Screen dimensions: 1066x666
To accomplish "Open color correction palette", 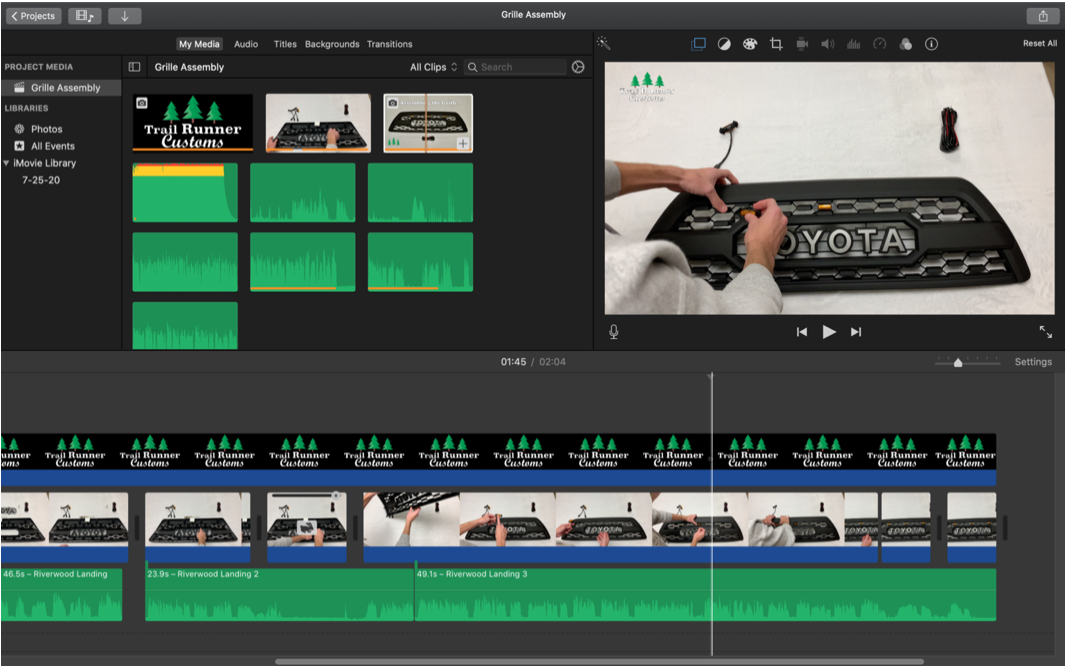I will coord(750,43).
